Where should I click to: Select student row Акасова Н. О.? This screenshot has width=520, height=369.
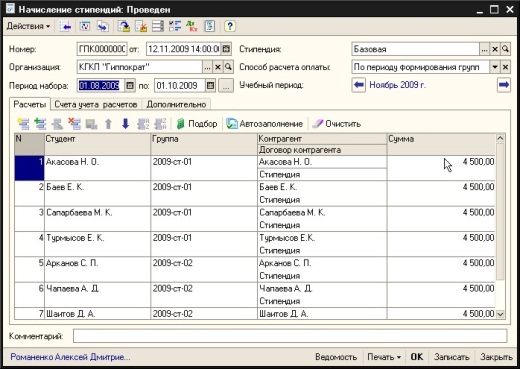pos(255,168)
